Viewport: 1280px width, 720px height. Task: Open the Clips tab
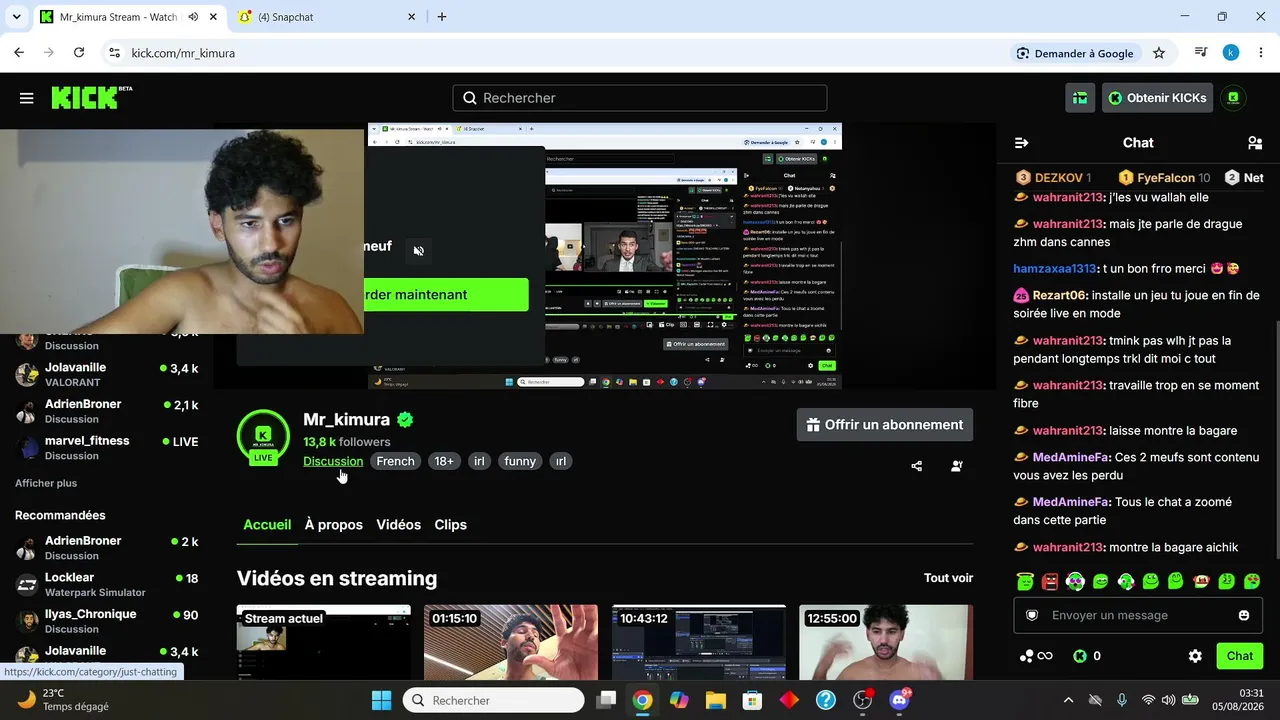[450, 525]
